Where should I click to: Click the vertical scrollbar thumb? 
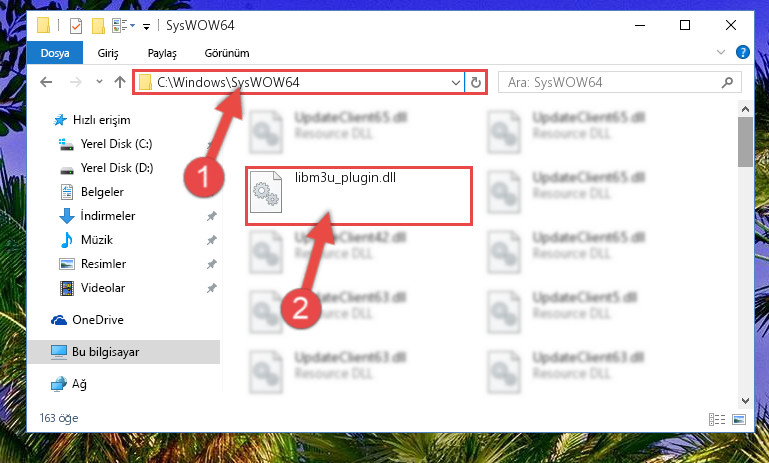(745, 141)
